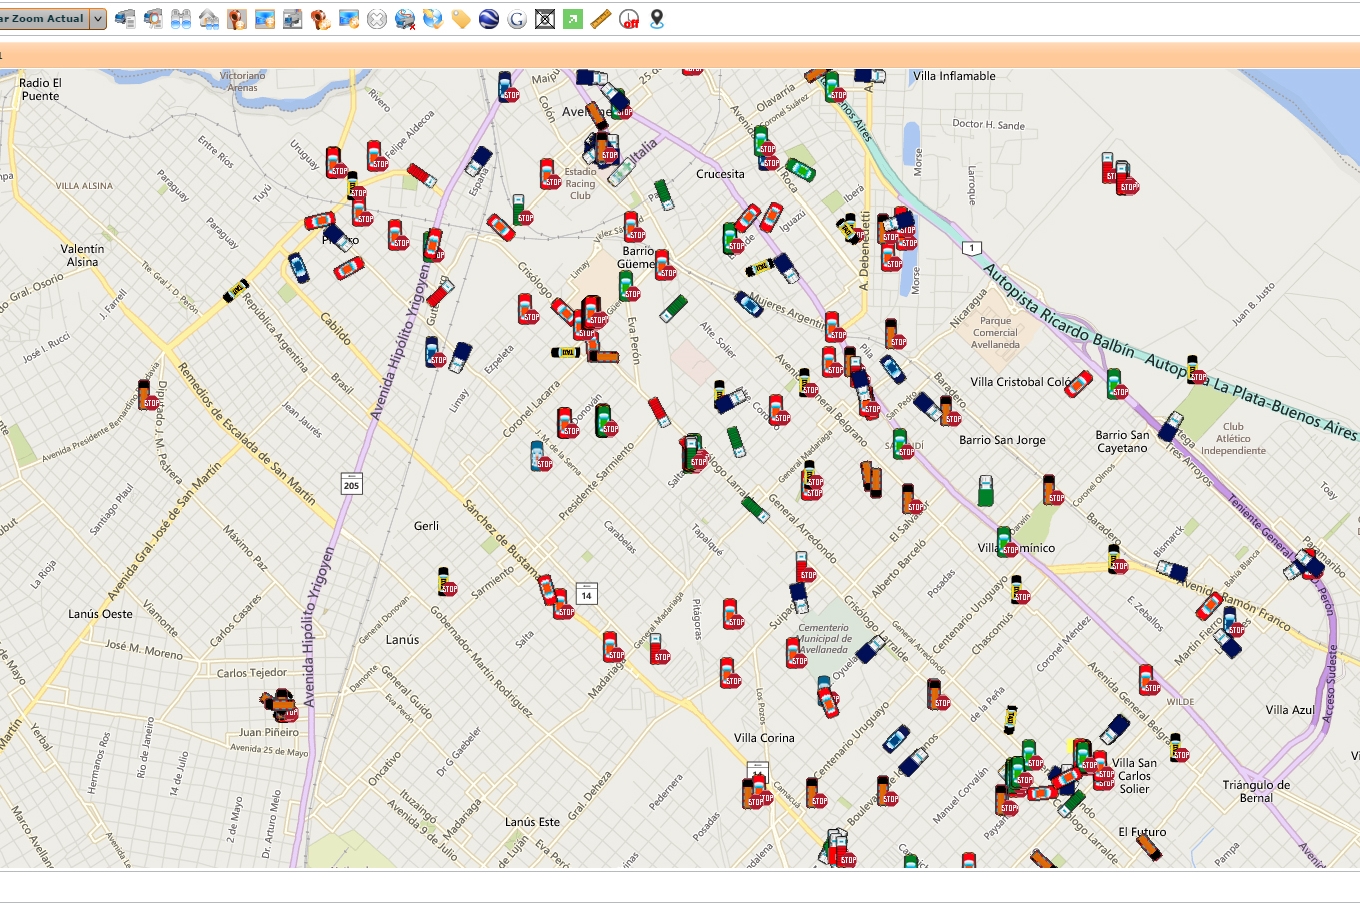The image size is (1360, 907).
Task: Click the Google 'G' icon
Action: coord(517,19)
